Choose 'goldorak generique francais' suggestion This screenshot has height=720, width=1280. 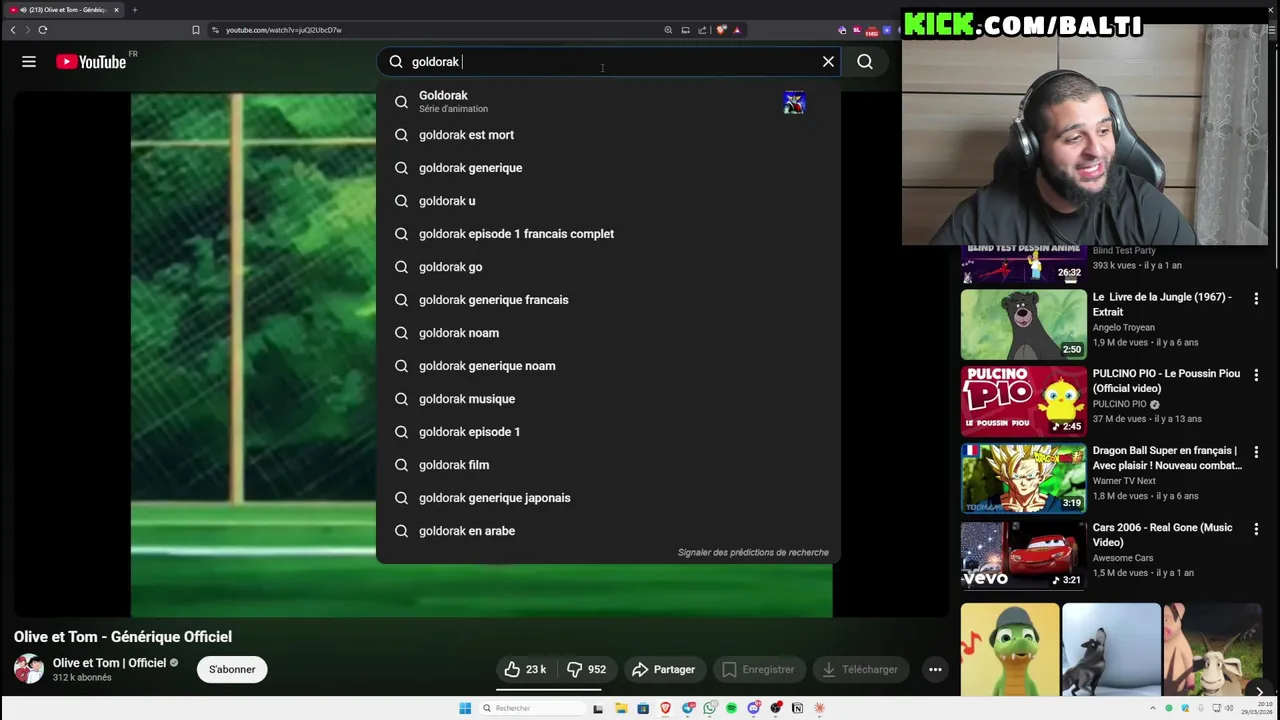(608, 300)
